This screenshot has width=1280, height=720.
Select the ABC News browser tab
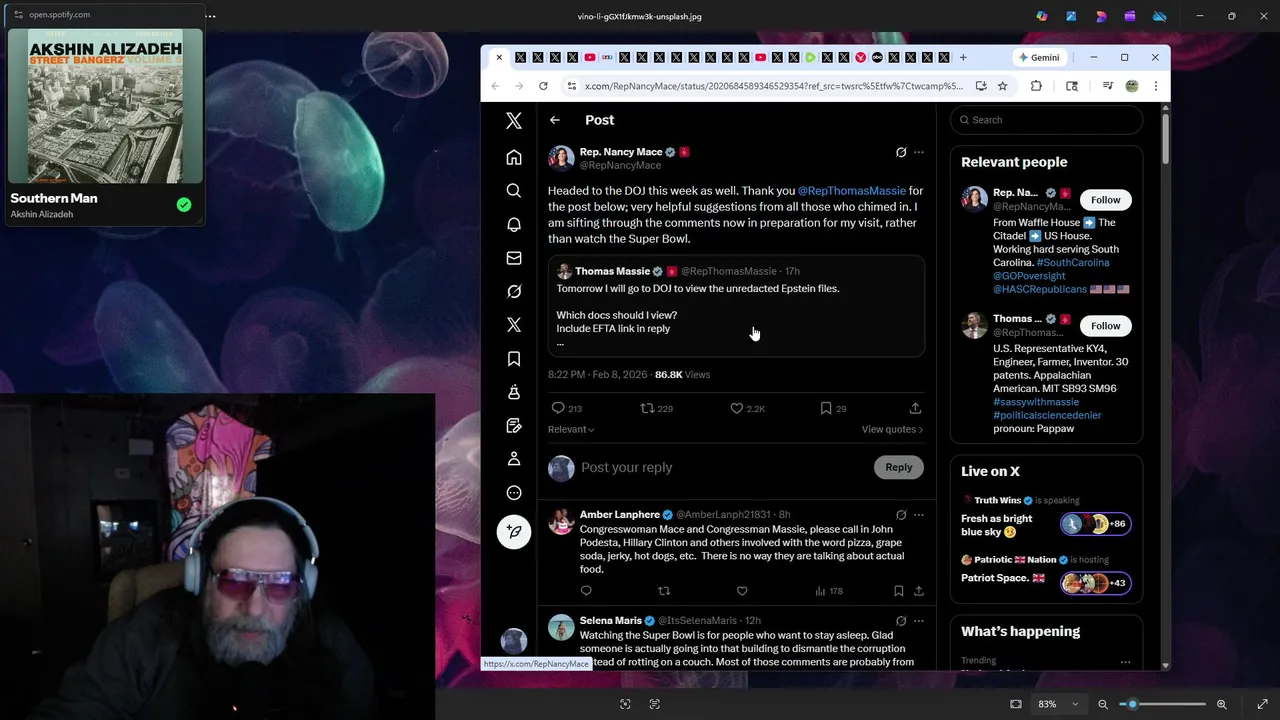click(x=877, y=57)
